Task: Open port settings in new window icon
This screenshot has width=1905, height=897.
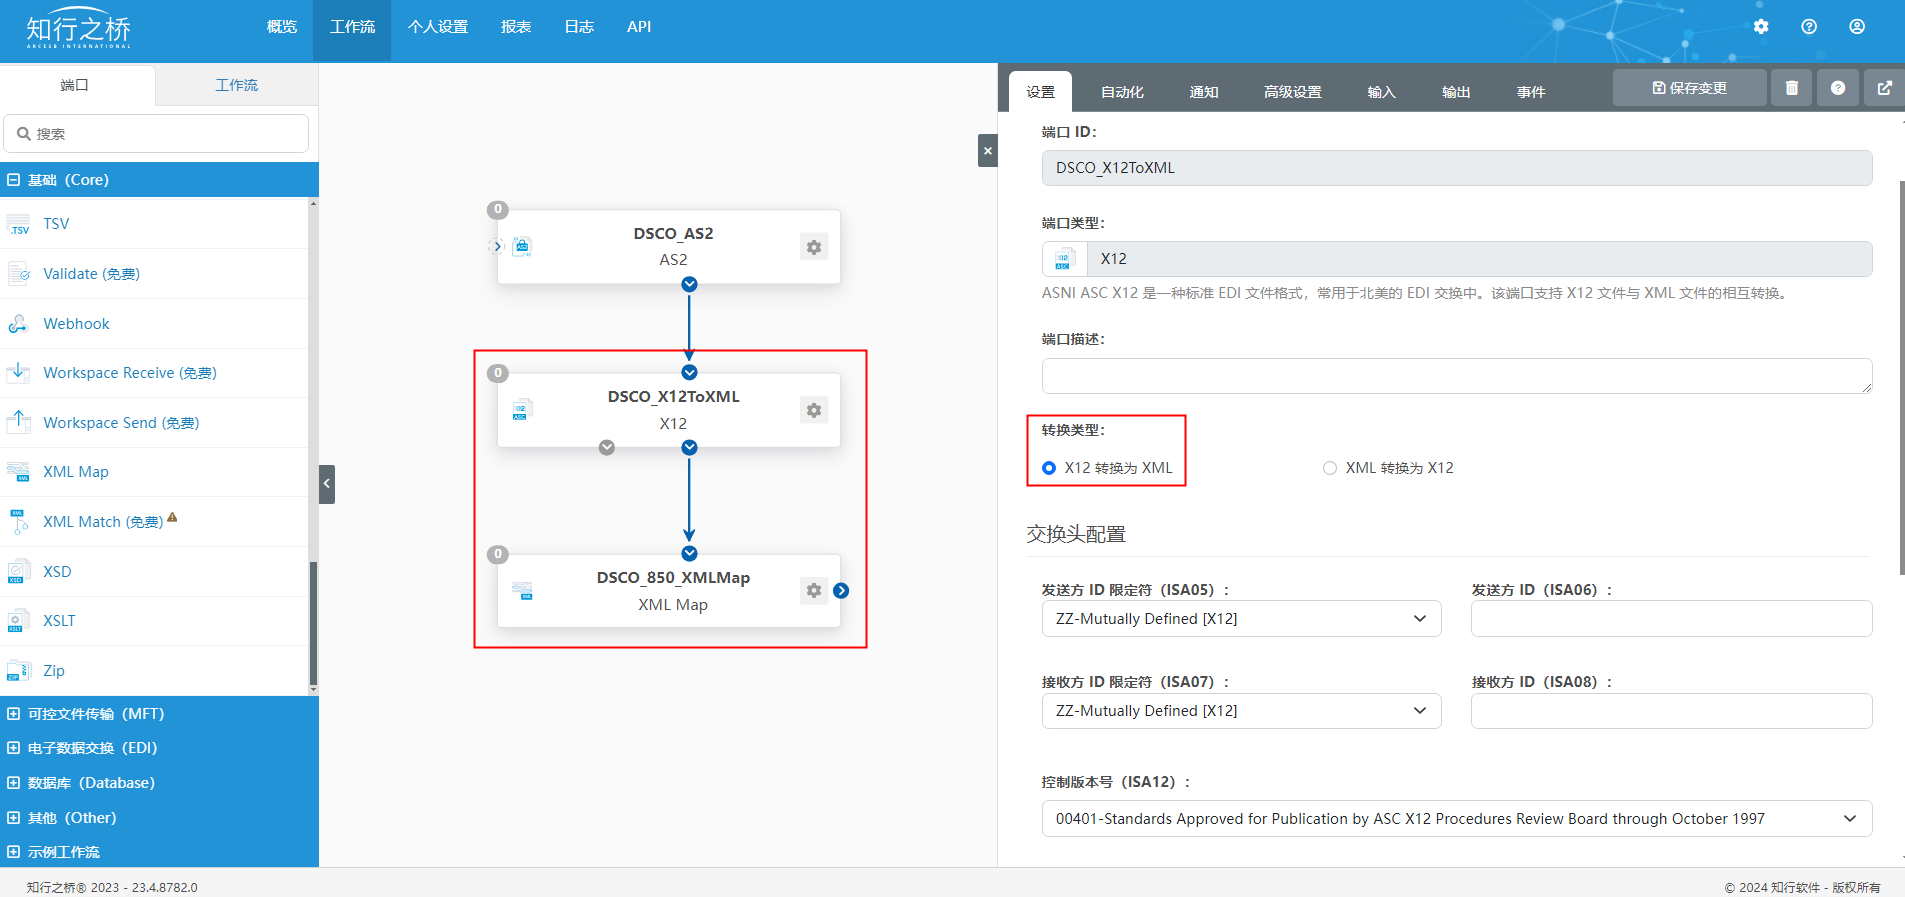Action: point(1884,88)
